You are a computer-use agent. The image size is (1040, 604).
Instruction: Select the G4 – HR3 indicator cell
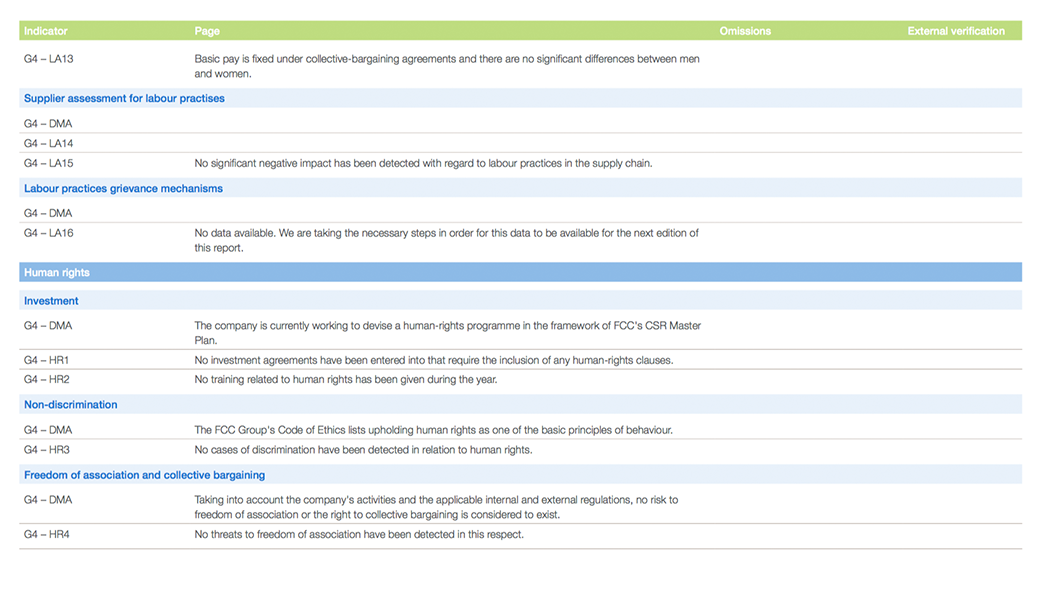tap(47, 450)
